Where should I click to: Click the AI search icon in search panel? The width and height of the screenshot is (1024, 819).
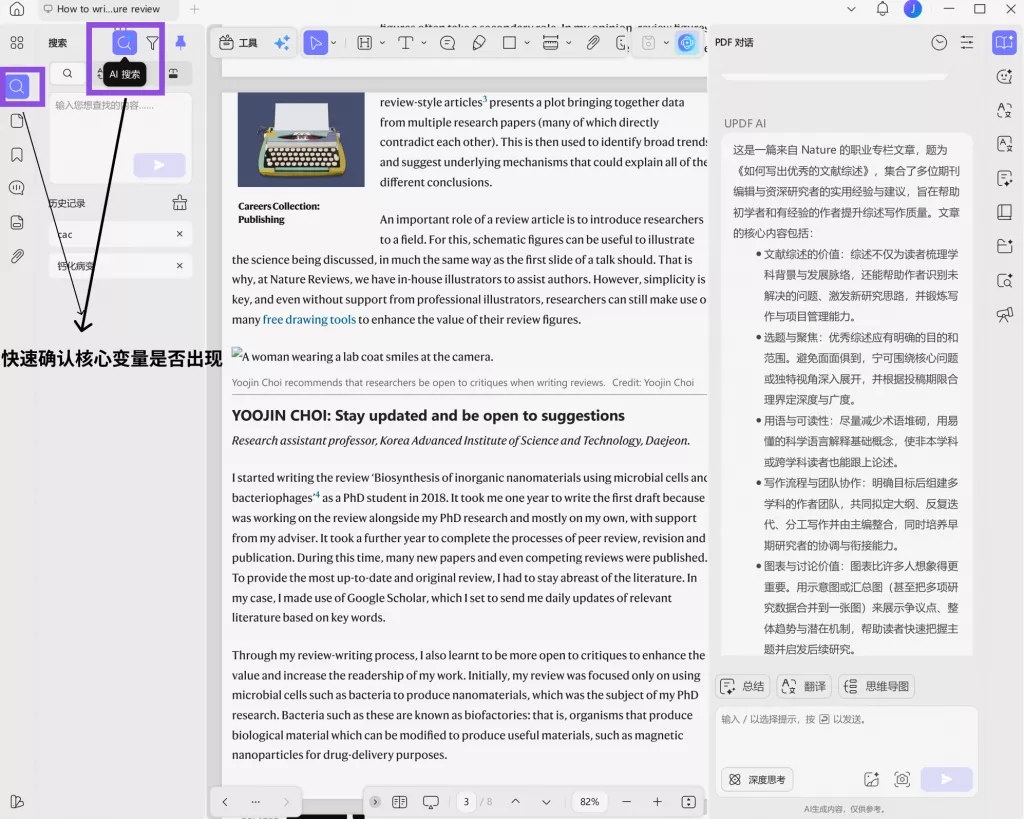point(123,43)
